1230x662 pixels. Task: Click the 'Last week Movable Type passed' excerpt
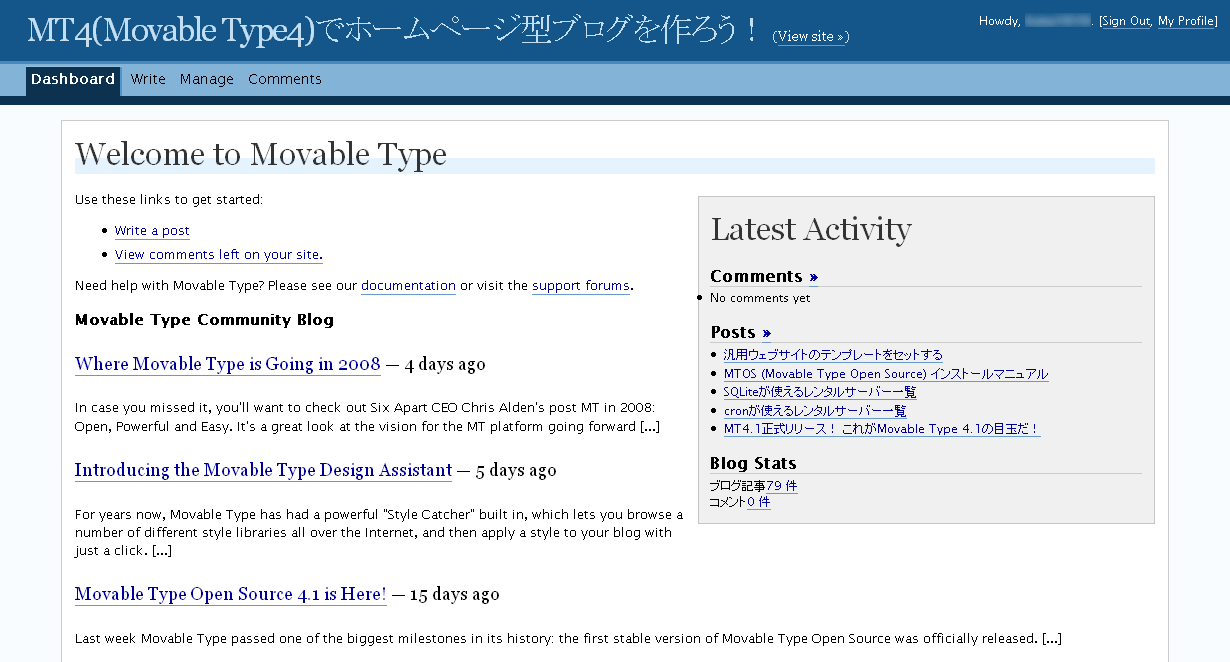tap(568, 639)
